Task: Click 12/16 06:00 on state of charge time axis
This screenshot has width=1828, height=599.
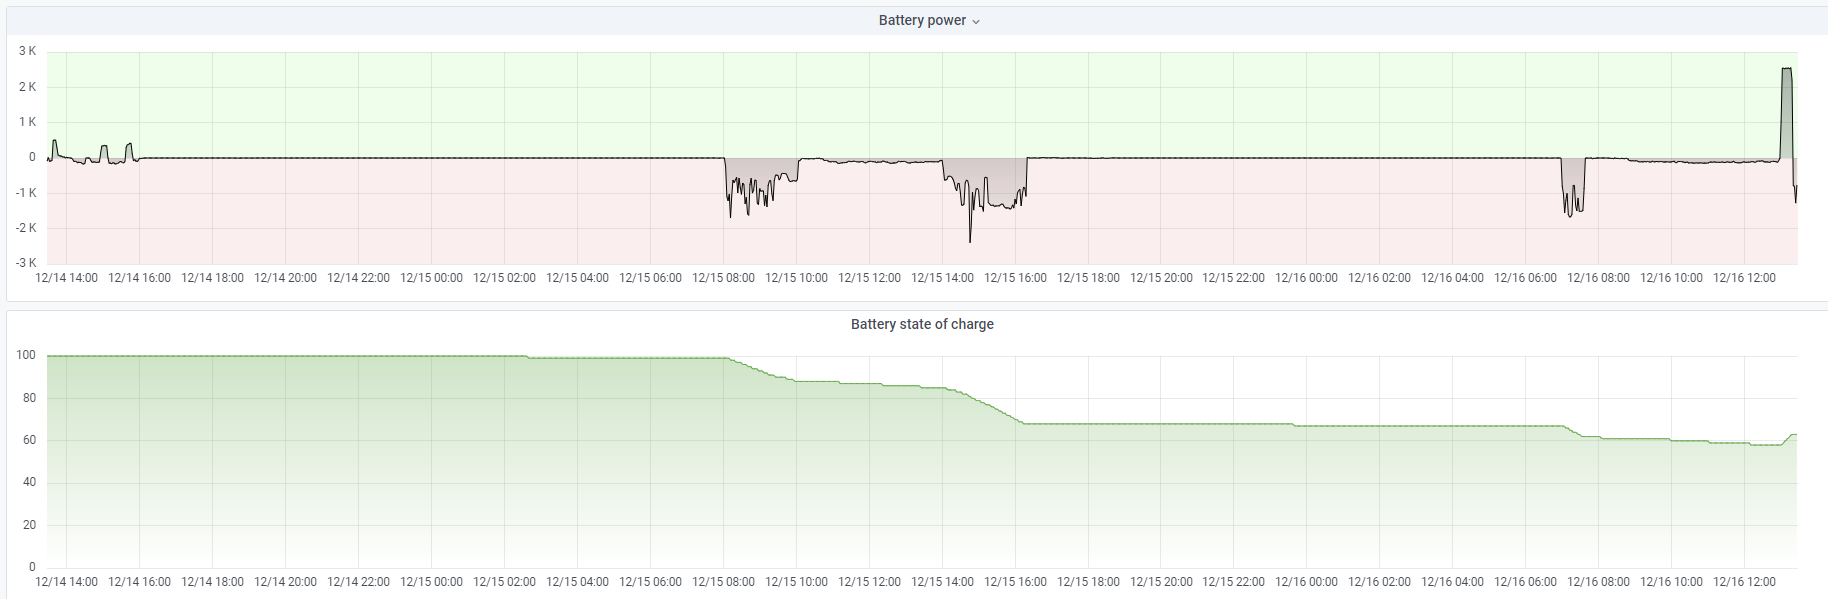Action: click(x=1525, y=582)
